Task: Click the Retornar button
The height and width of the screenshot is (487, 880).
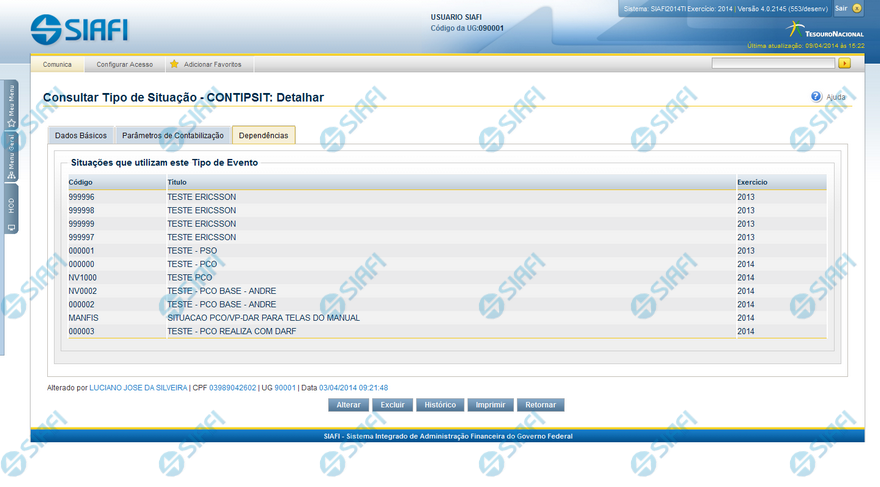Action: 541,405
